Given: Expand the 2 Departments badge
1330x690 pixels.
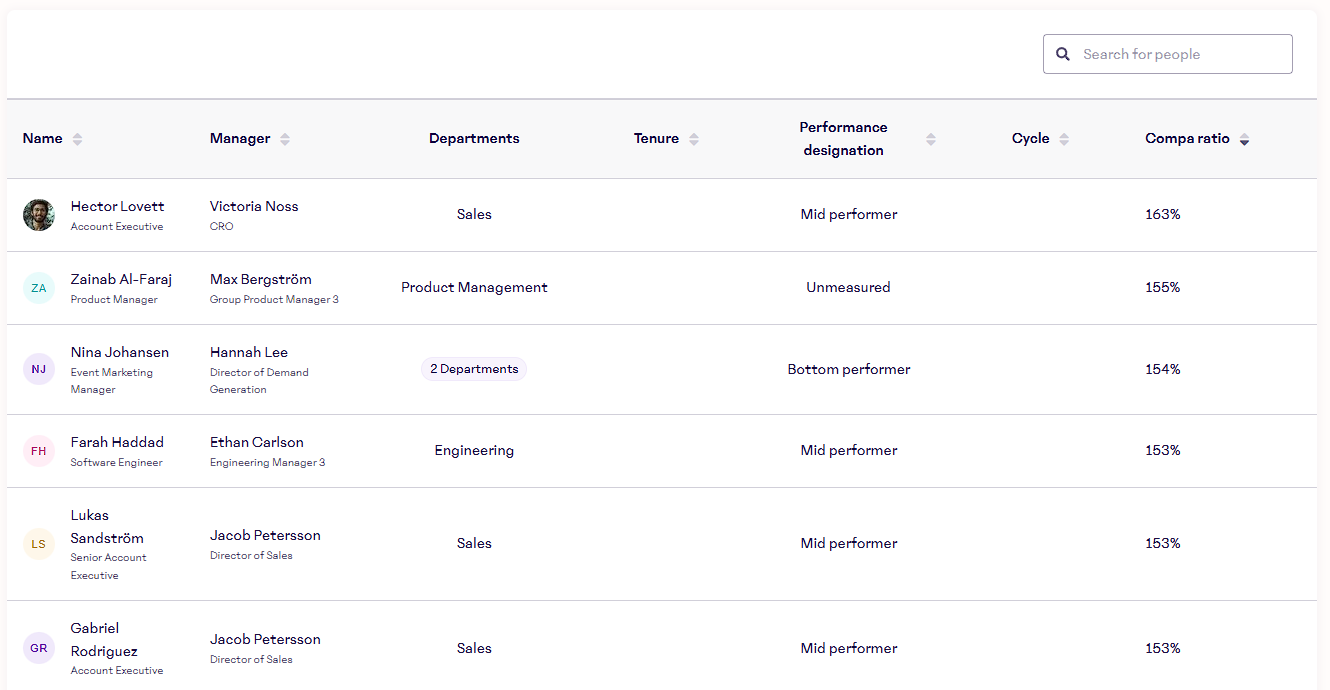Looking at the screenshot, I should click(474, 369).
